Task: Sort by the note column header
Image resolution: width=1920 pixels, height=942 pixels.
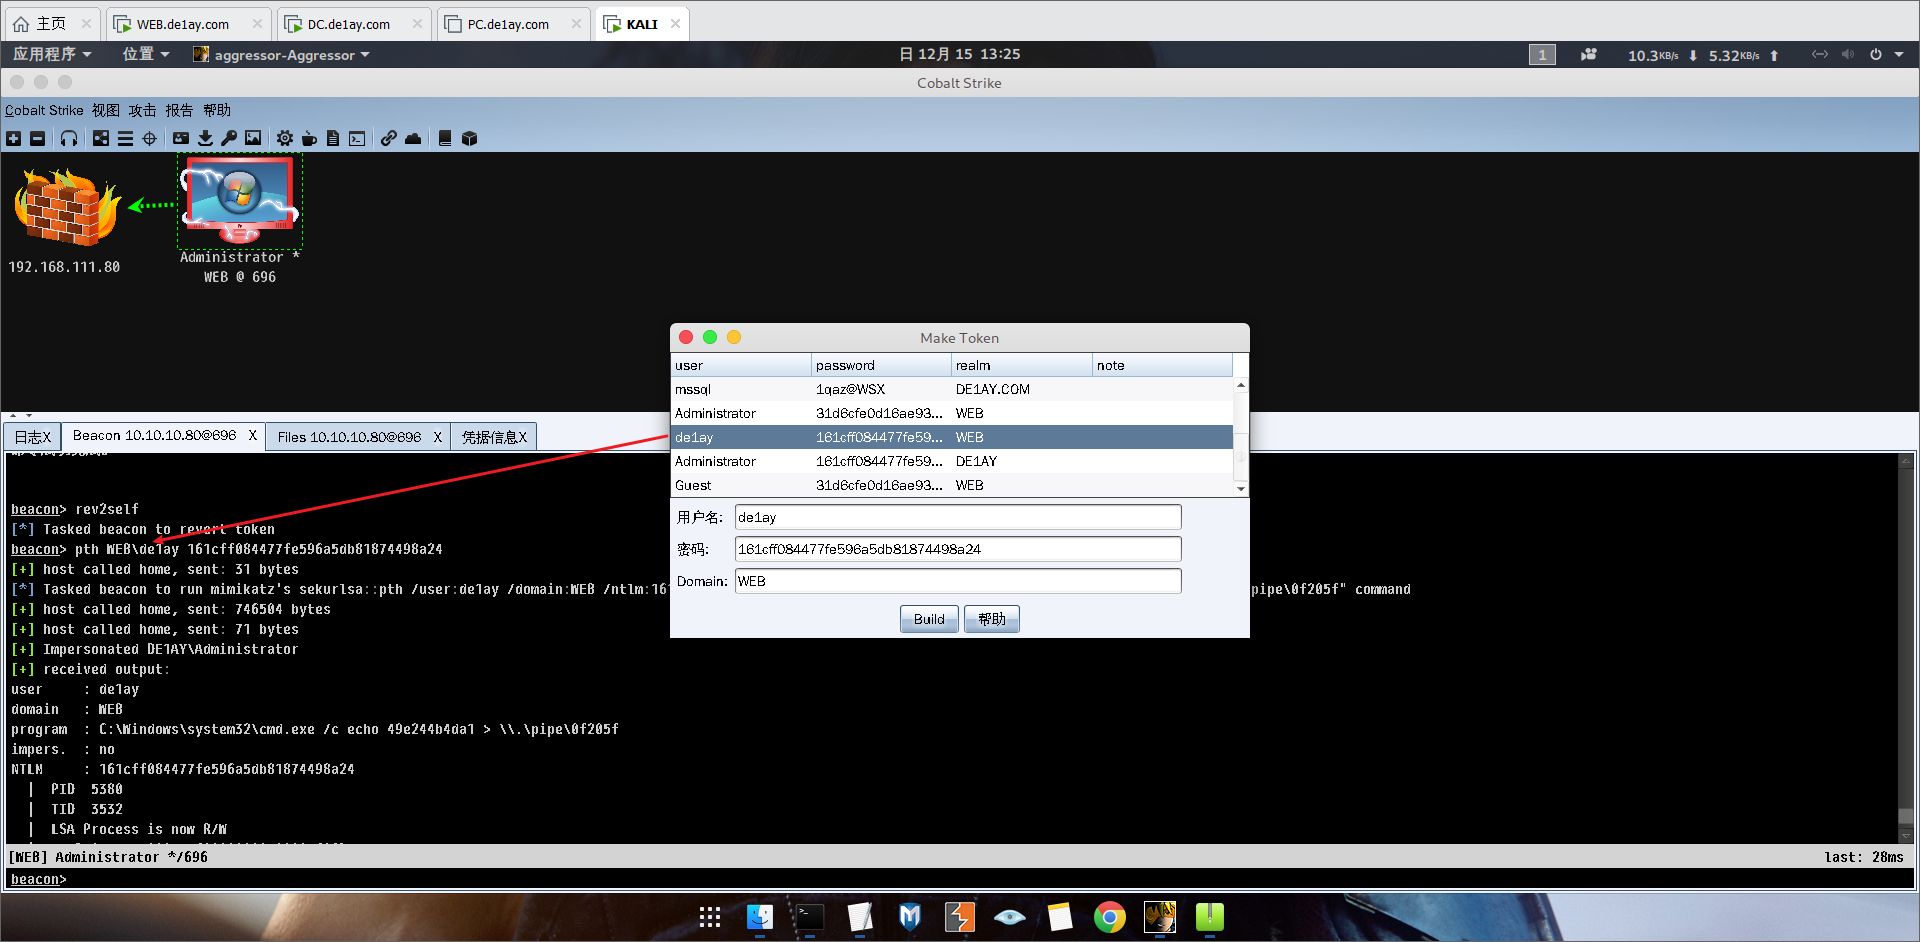Action: (x=1162, y=365)
